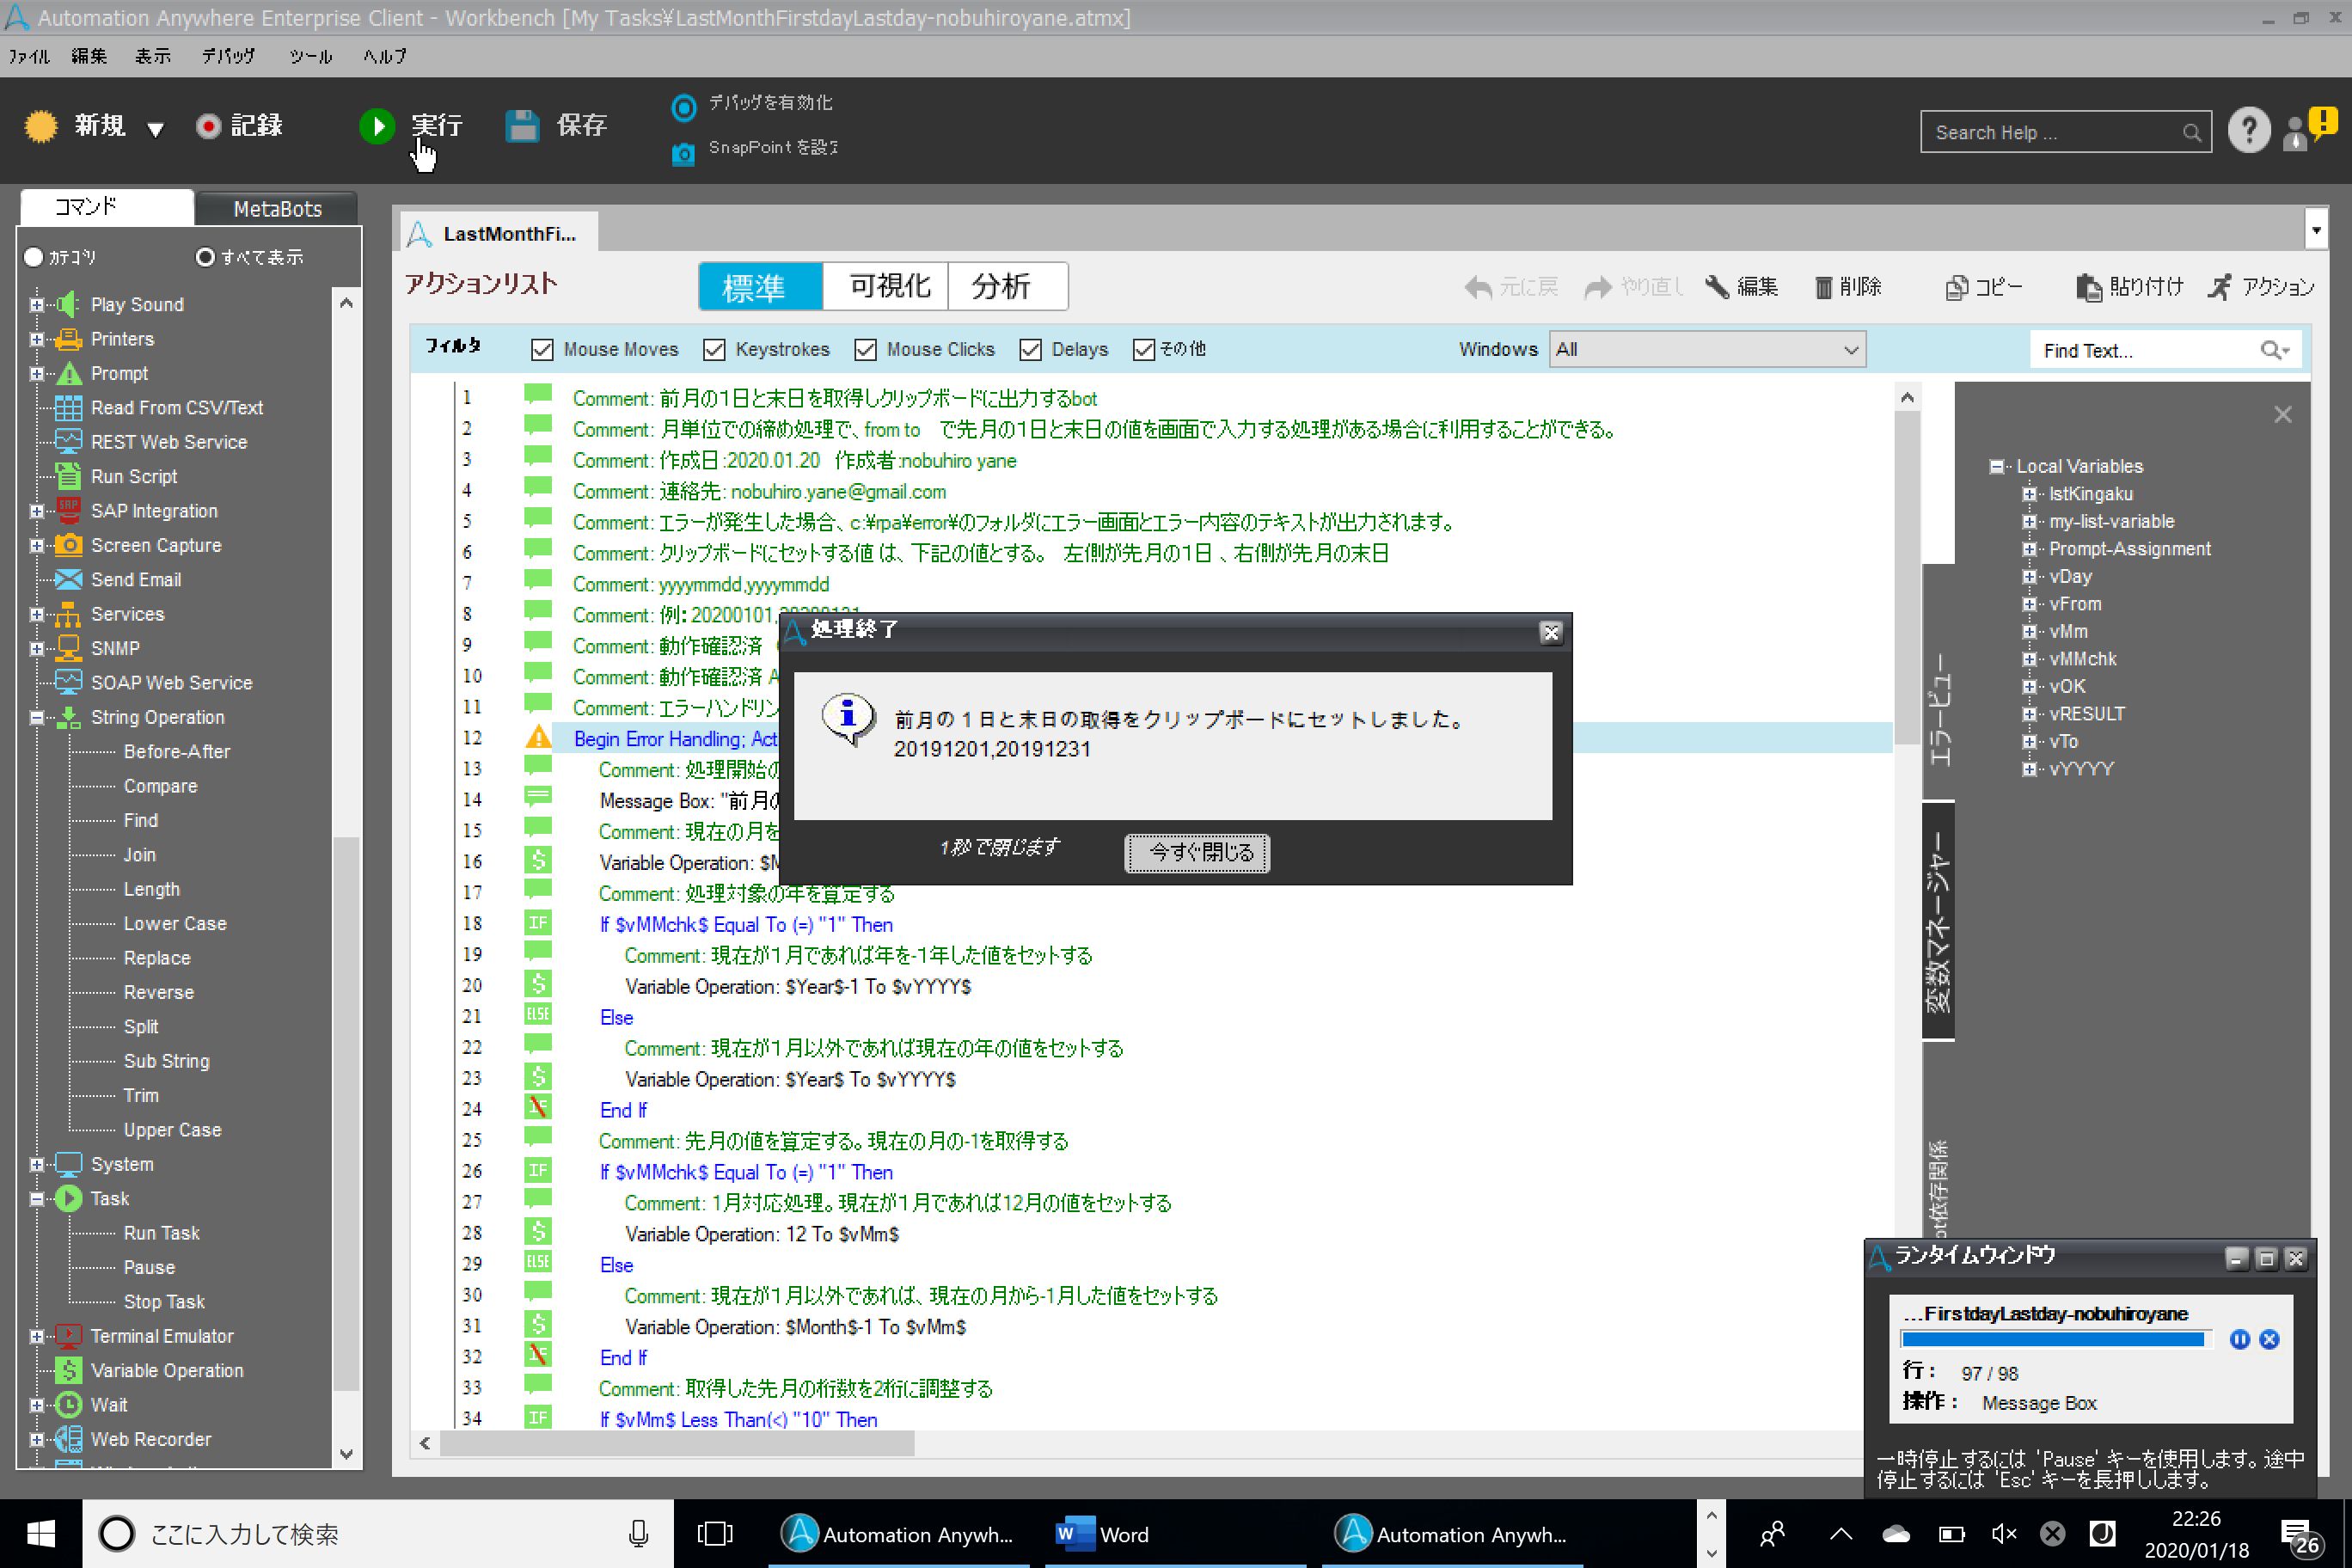Click the Save (保存) floppy disk icon

tap(522, 126)
